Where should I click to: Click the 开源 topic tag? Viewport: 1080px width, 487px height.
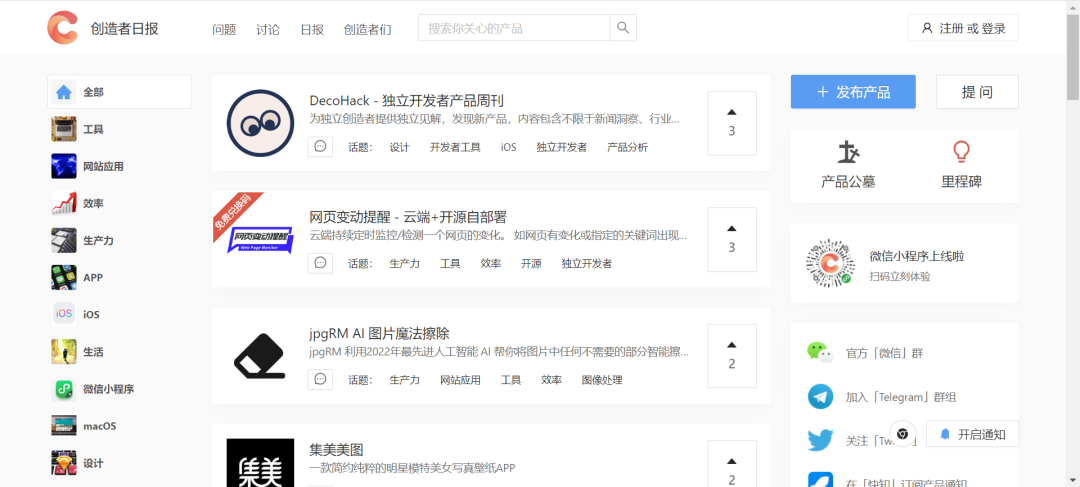click(x=531, y=263)
